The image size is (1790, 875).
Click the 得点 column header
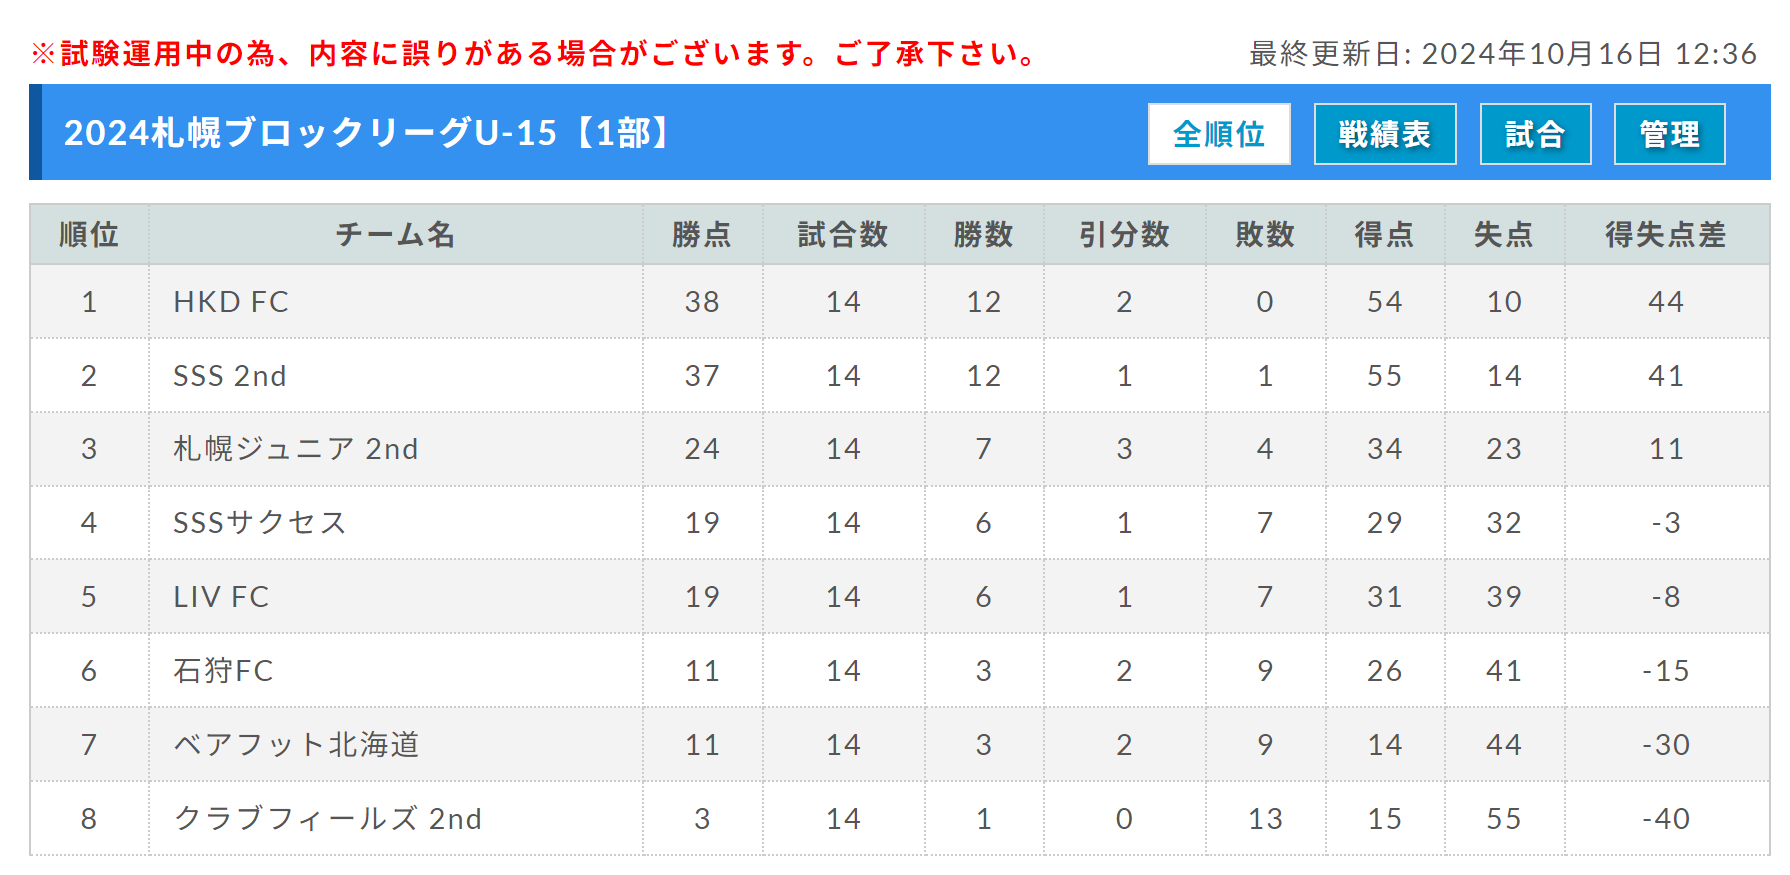pos(1384,235)
